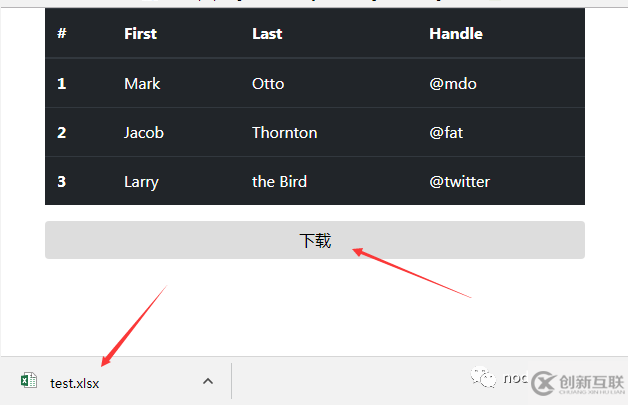Expand the test.xlsx download options chevron

[208, 381]
